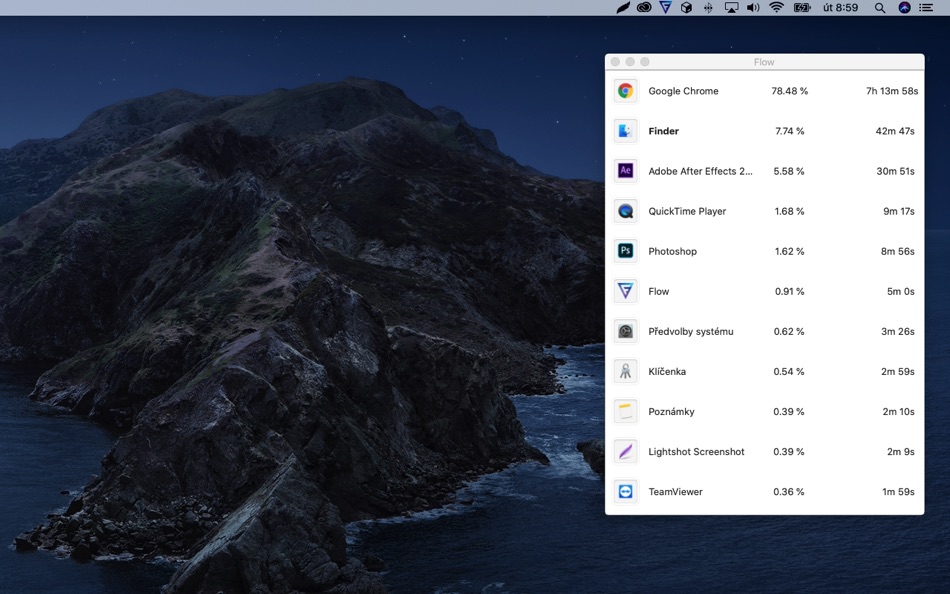Close the Flow window
Screen dimensions: 950x594
click(616, 62)
